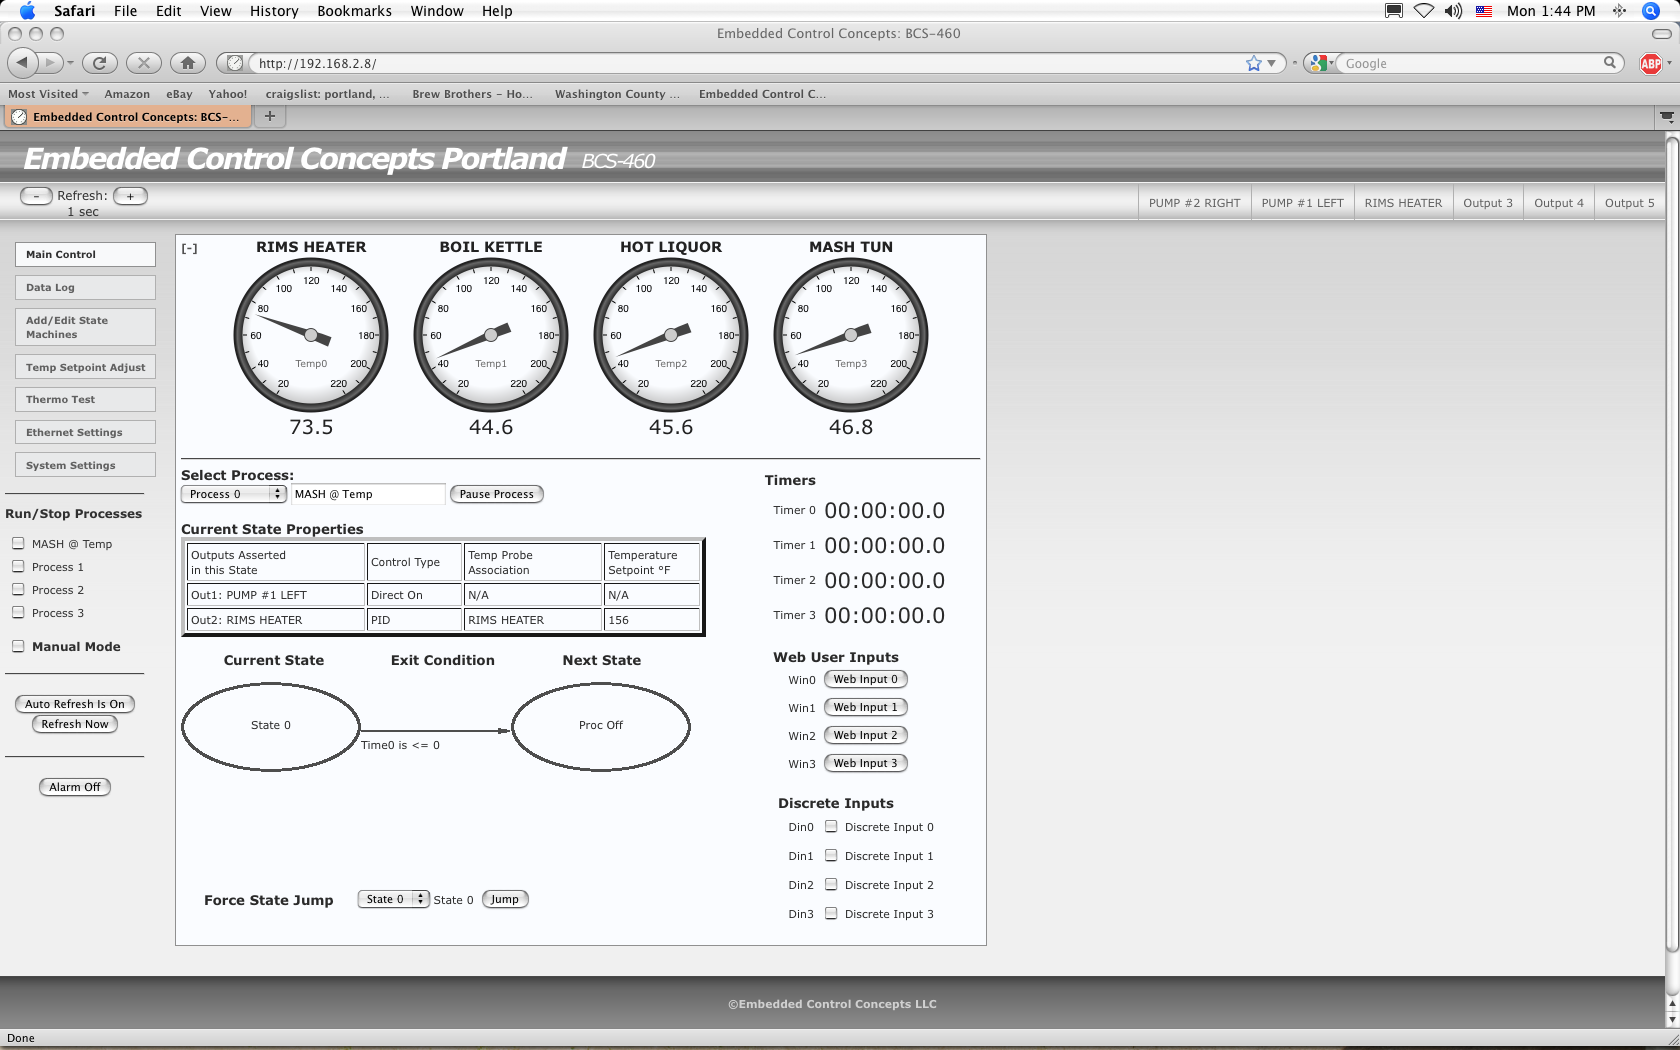Go forward with the Safari forward arrow
1680x1050 pixels.
[49, 63]
